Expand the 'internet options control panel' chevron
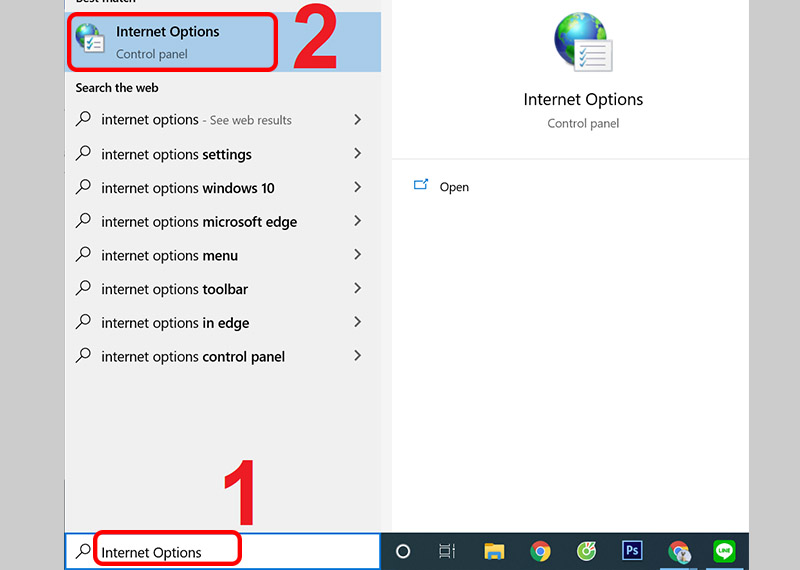This screenshot has height=570, width=800. tap(358, 356)
